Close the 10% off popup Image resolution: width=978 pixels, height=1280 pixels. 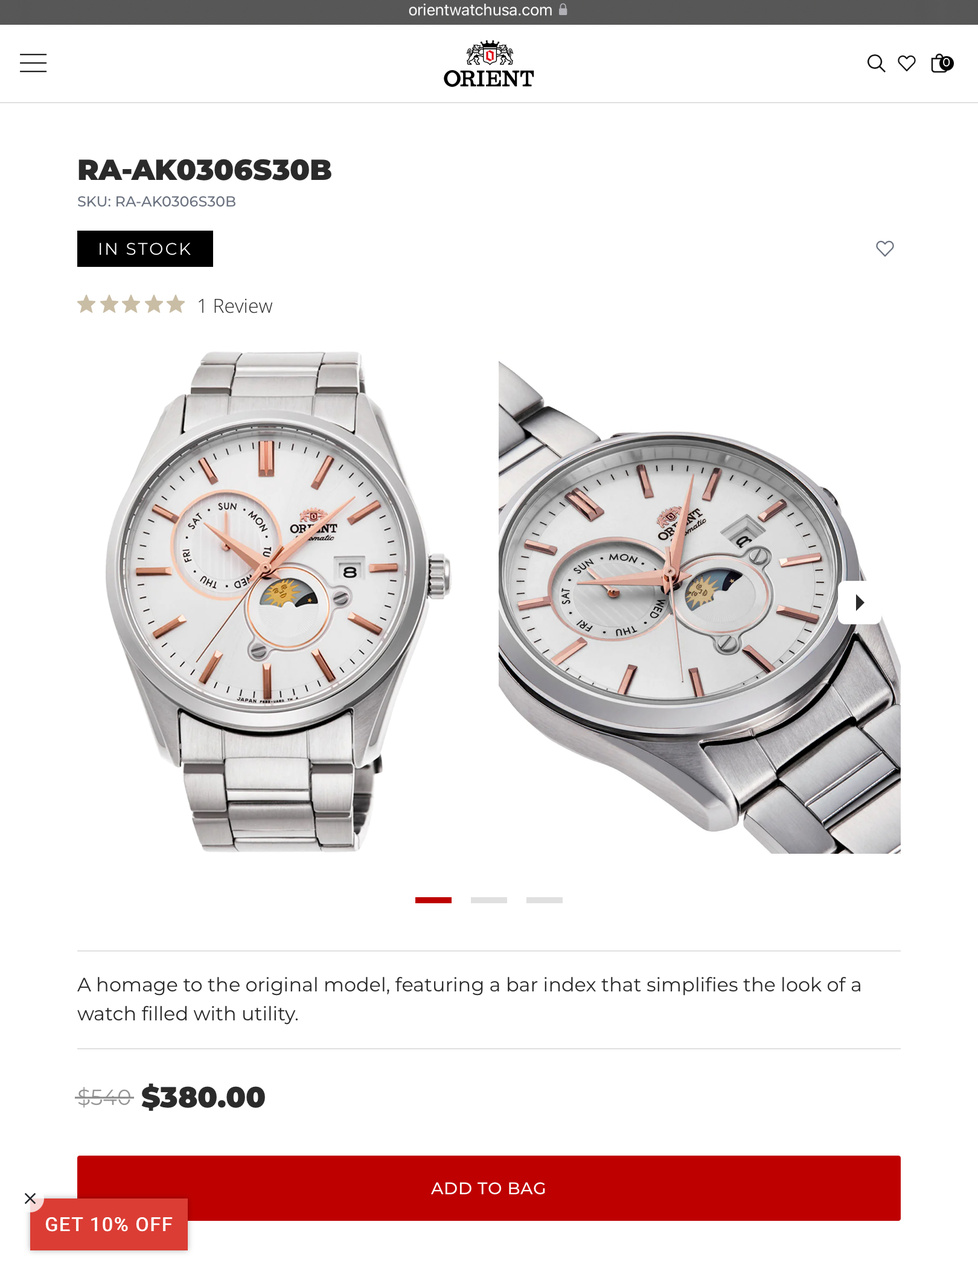(30, 1198)
